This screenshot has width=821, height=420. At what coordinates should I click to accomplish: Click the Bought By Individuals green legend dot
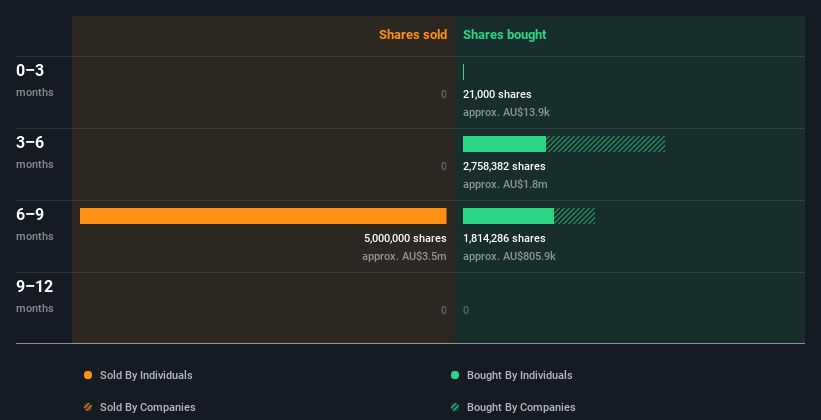(x=455, y=375)
